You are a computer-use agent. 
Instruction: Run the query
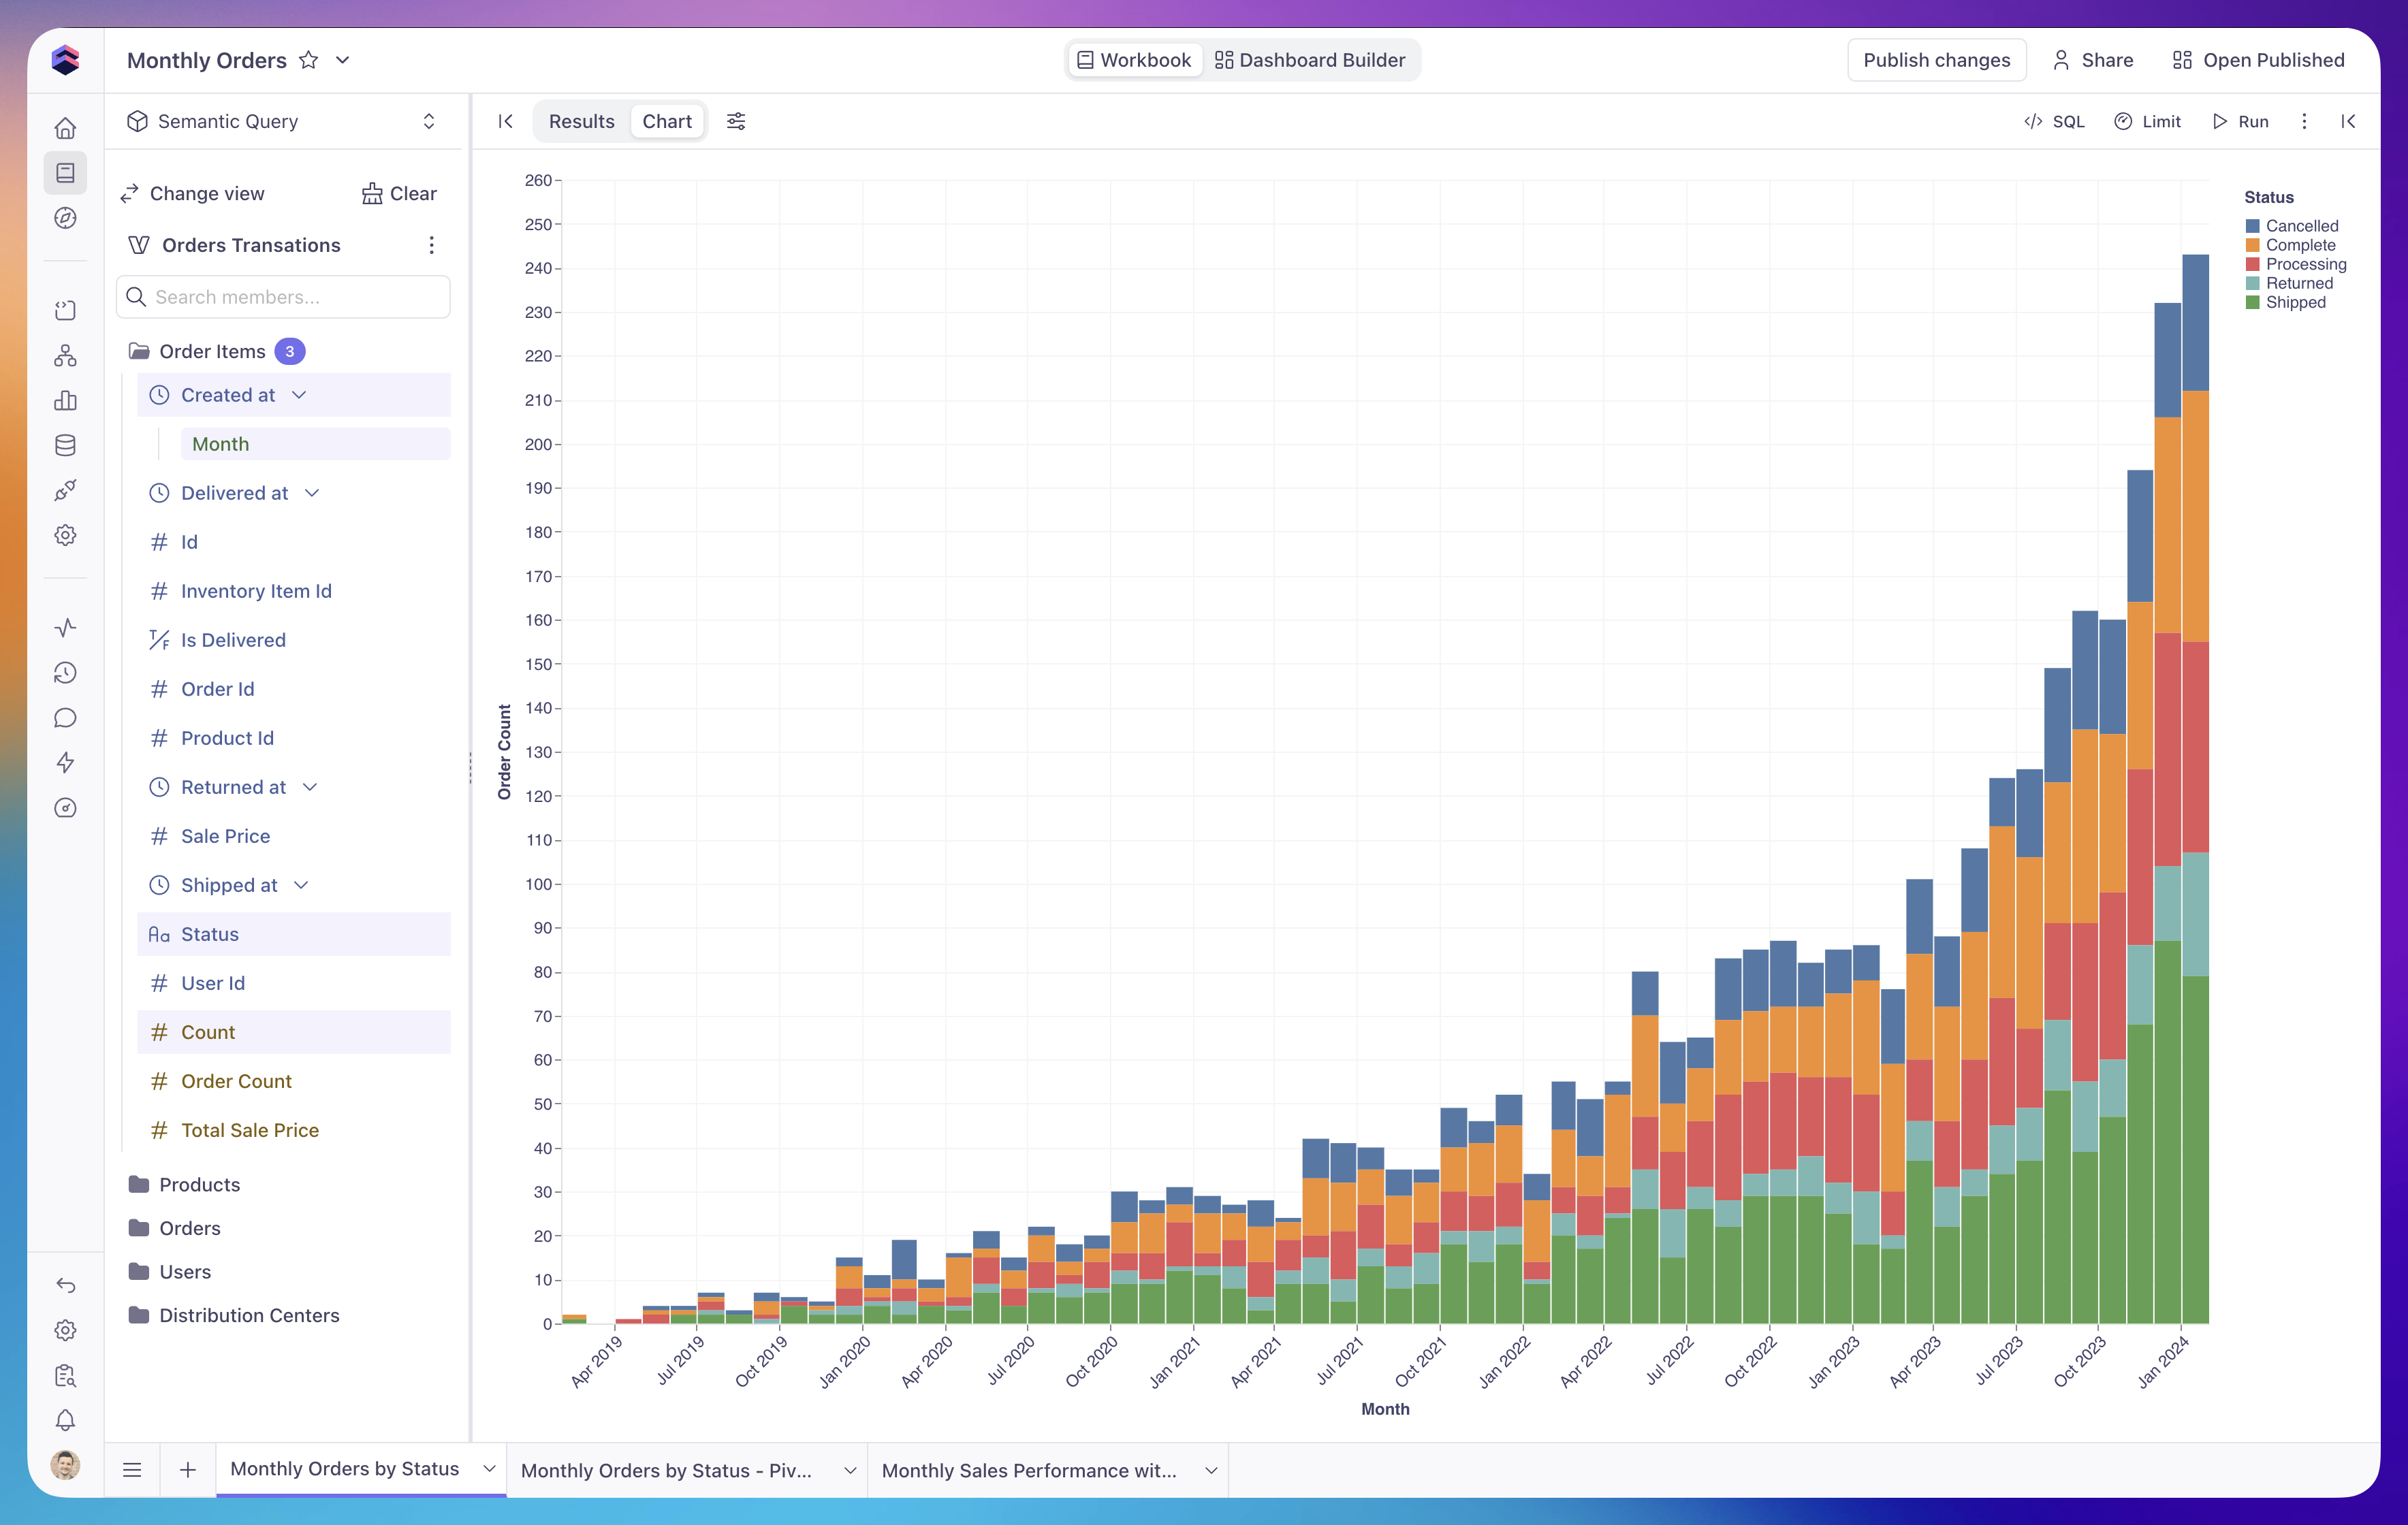point(2240,121)
